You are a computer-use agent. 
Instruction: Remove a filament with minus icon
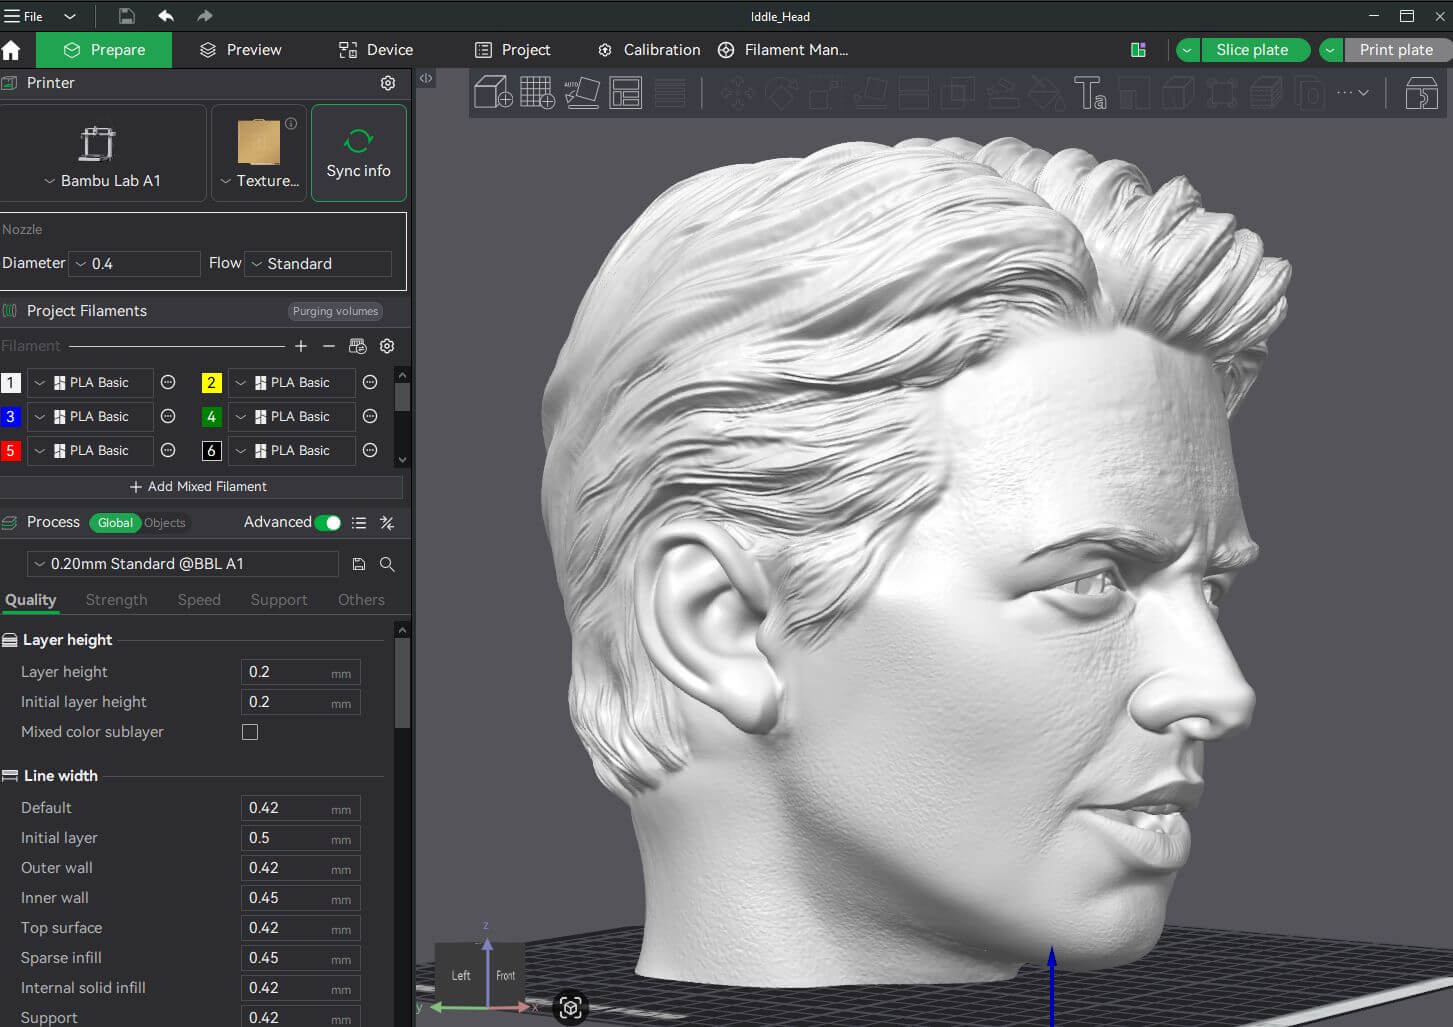[329, 346]
